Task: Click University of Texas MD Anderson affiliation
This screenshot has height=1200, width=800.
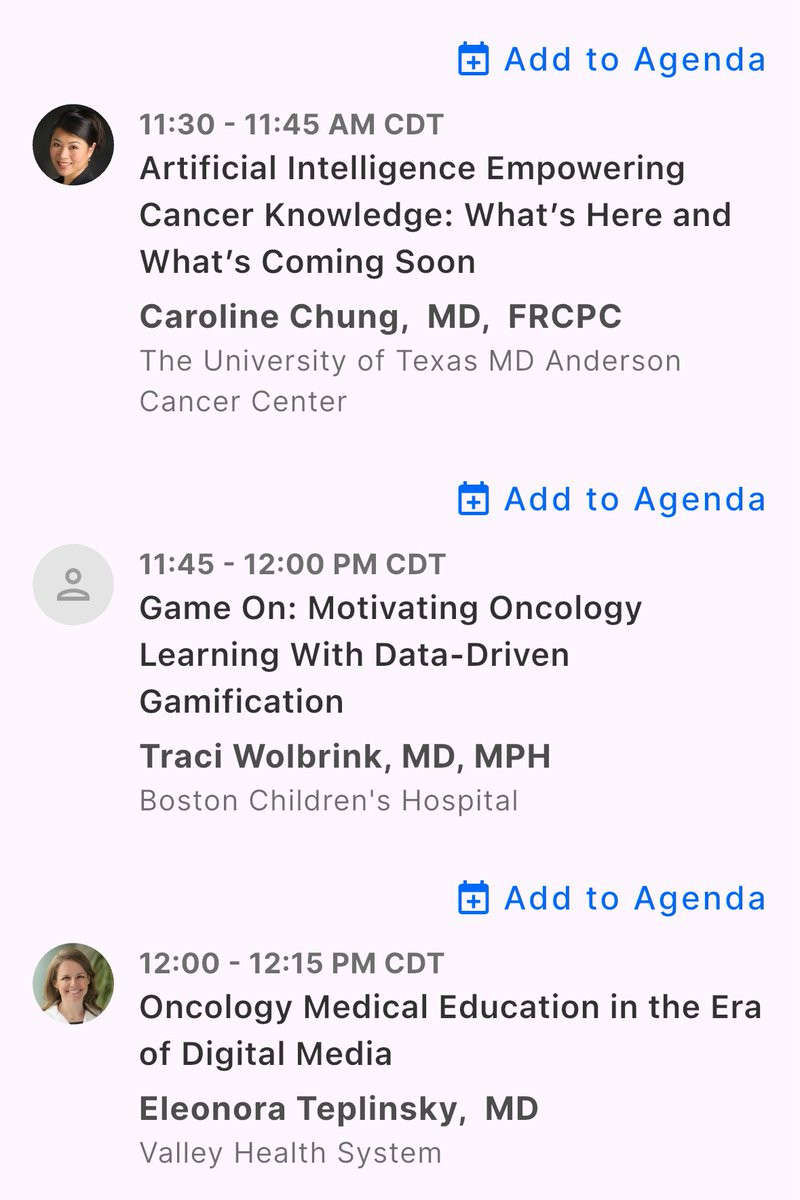Action: 410,381
